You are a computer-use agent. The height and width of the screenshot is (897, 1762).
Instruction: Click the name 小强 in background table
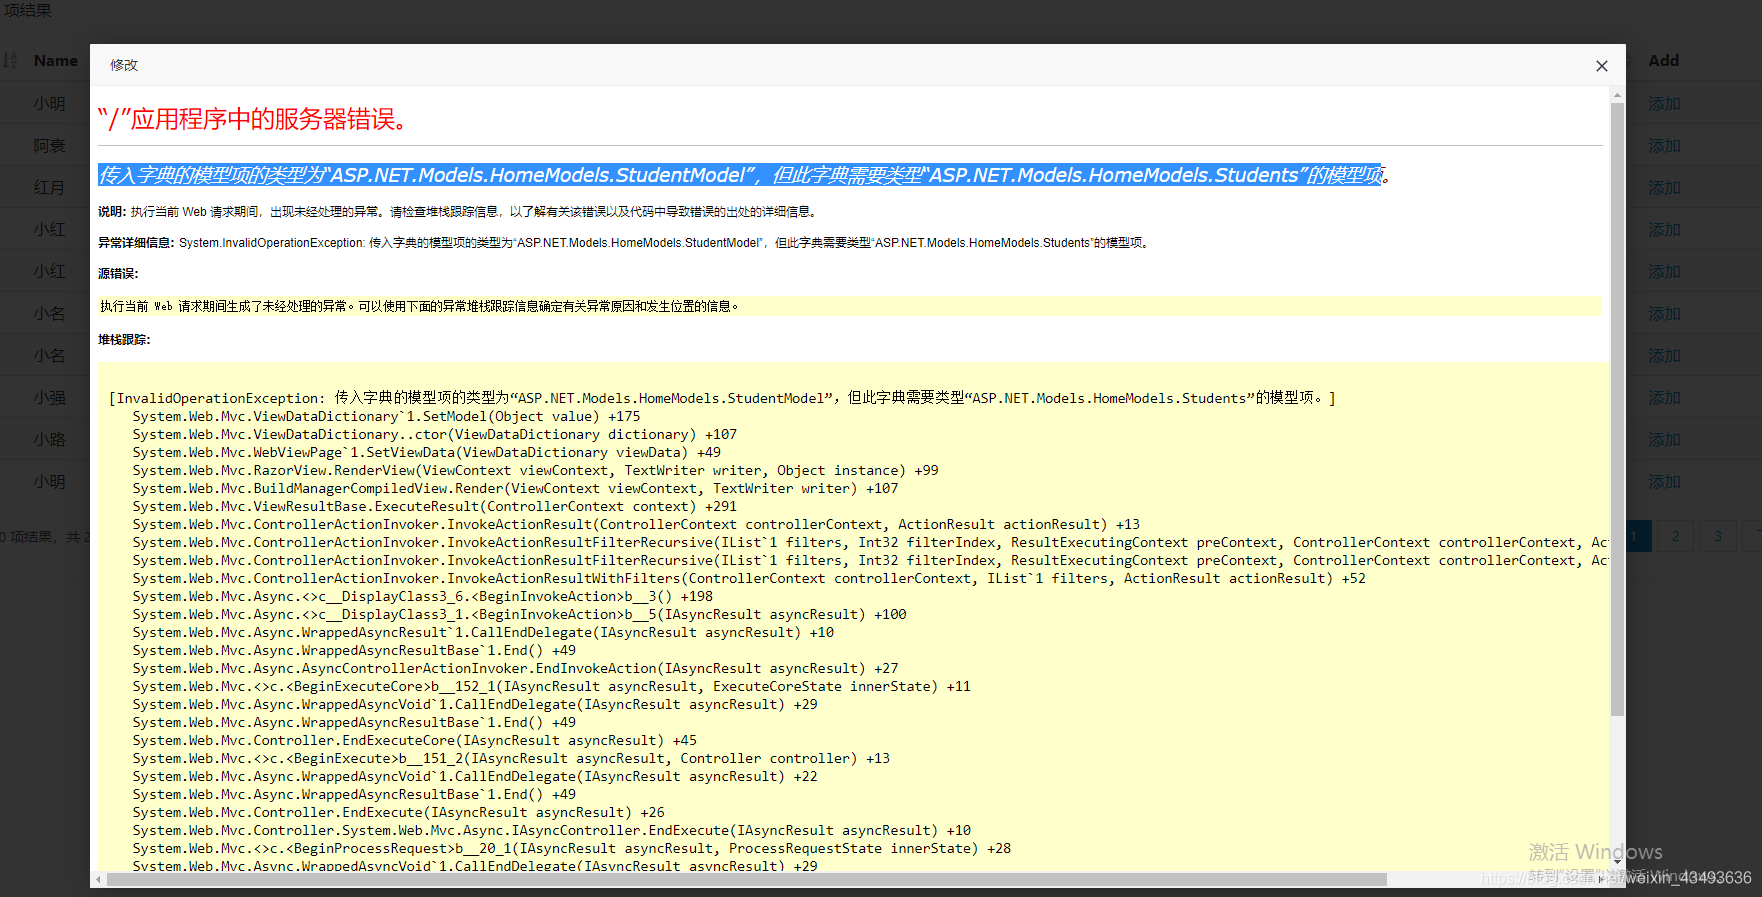click(x=49, y=398)
